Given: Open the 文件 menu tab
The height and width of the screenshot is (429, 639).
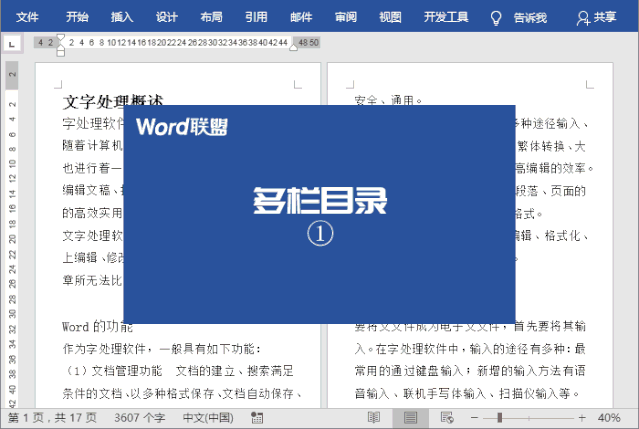Looking at the screenshot, I should 27,17.
